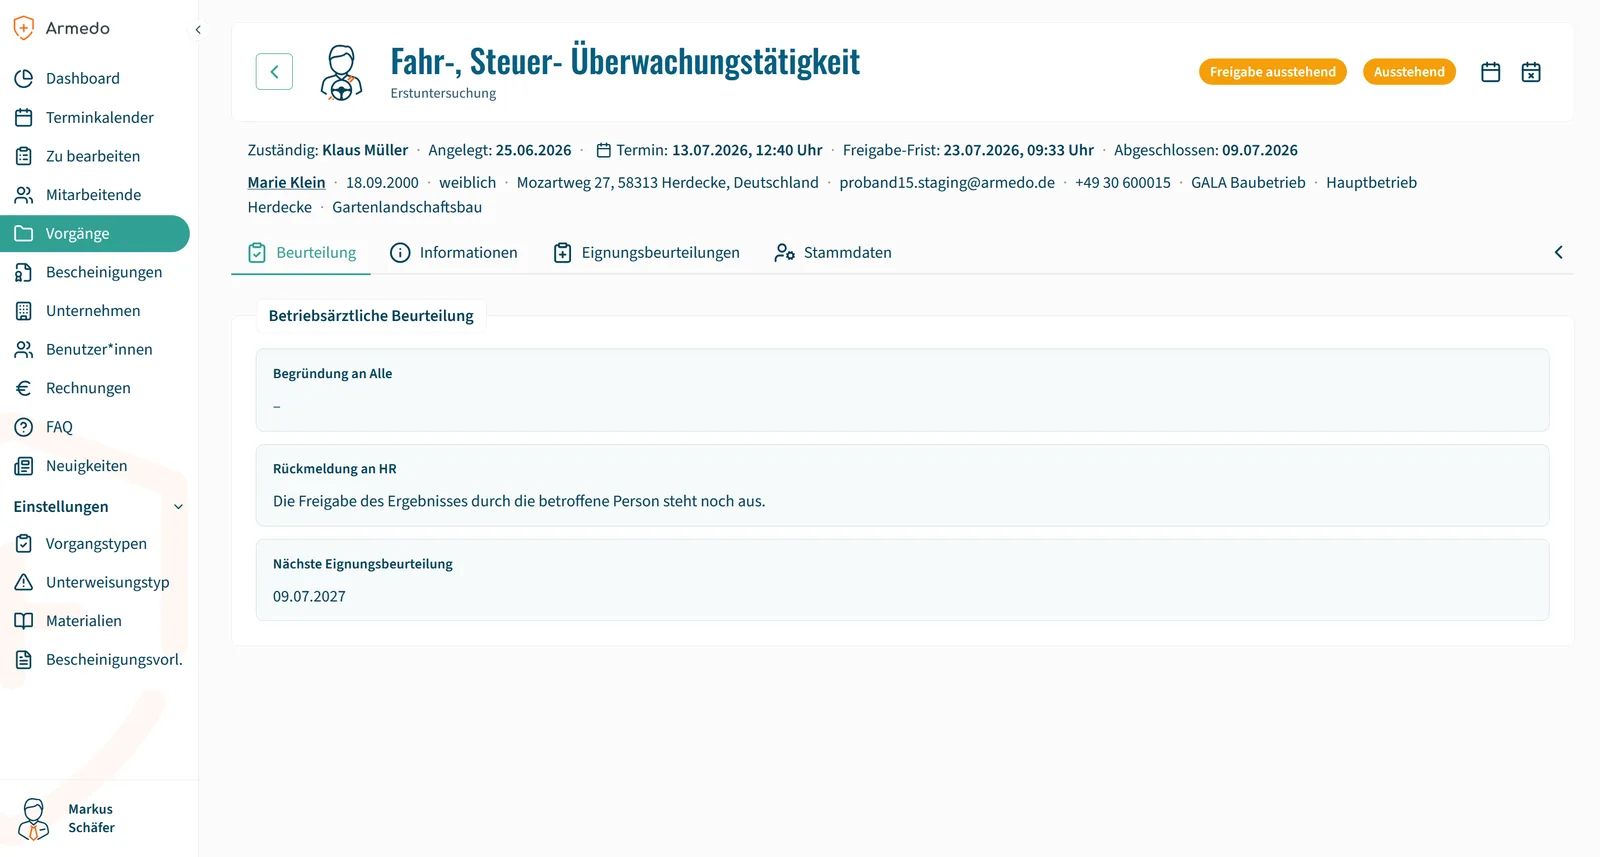
Task: Click the Terminkalender calendar icon
Action: click(24, 117)
